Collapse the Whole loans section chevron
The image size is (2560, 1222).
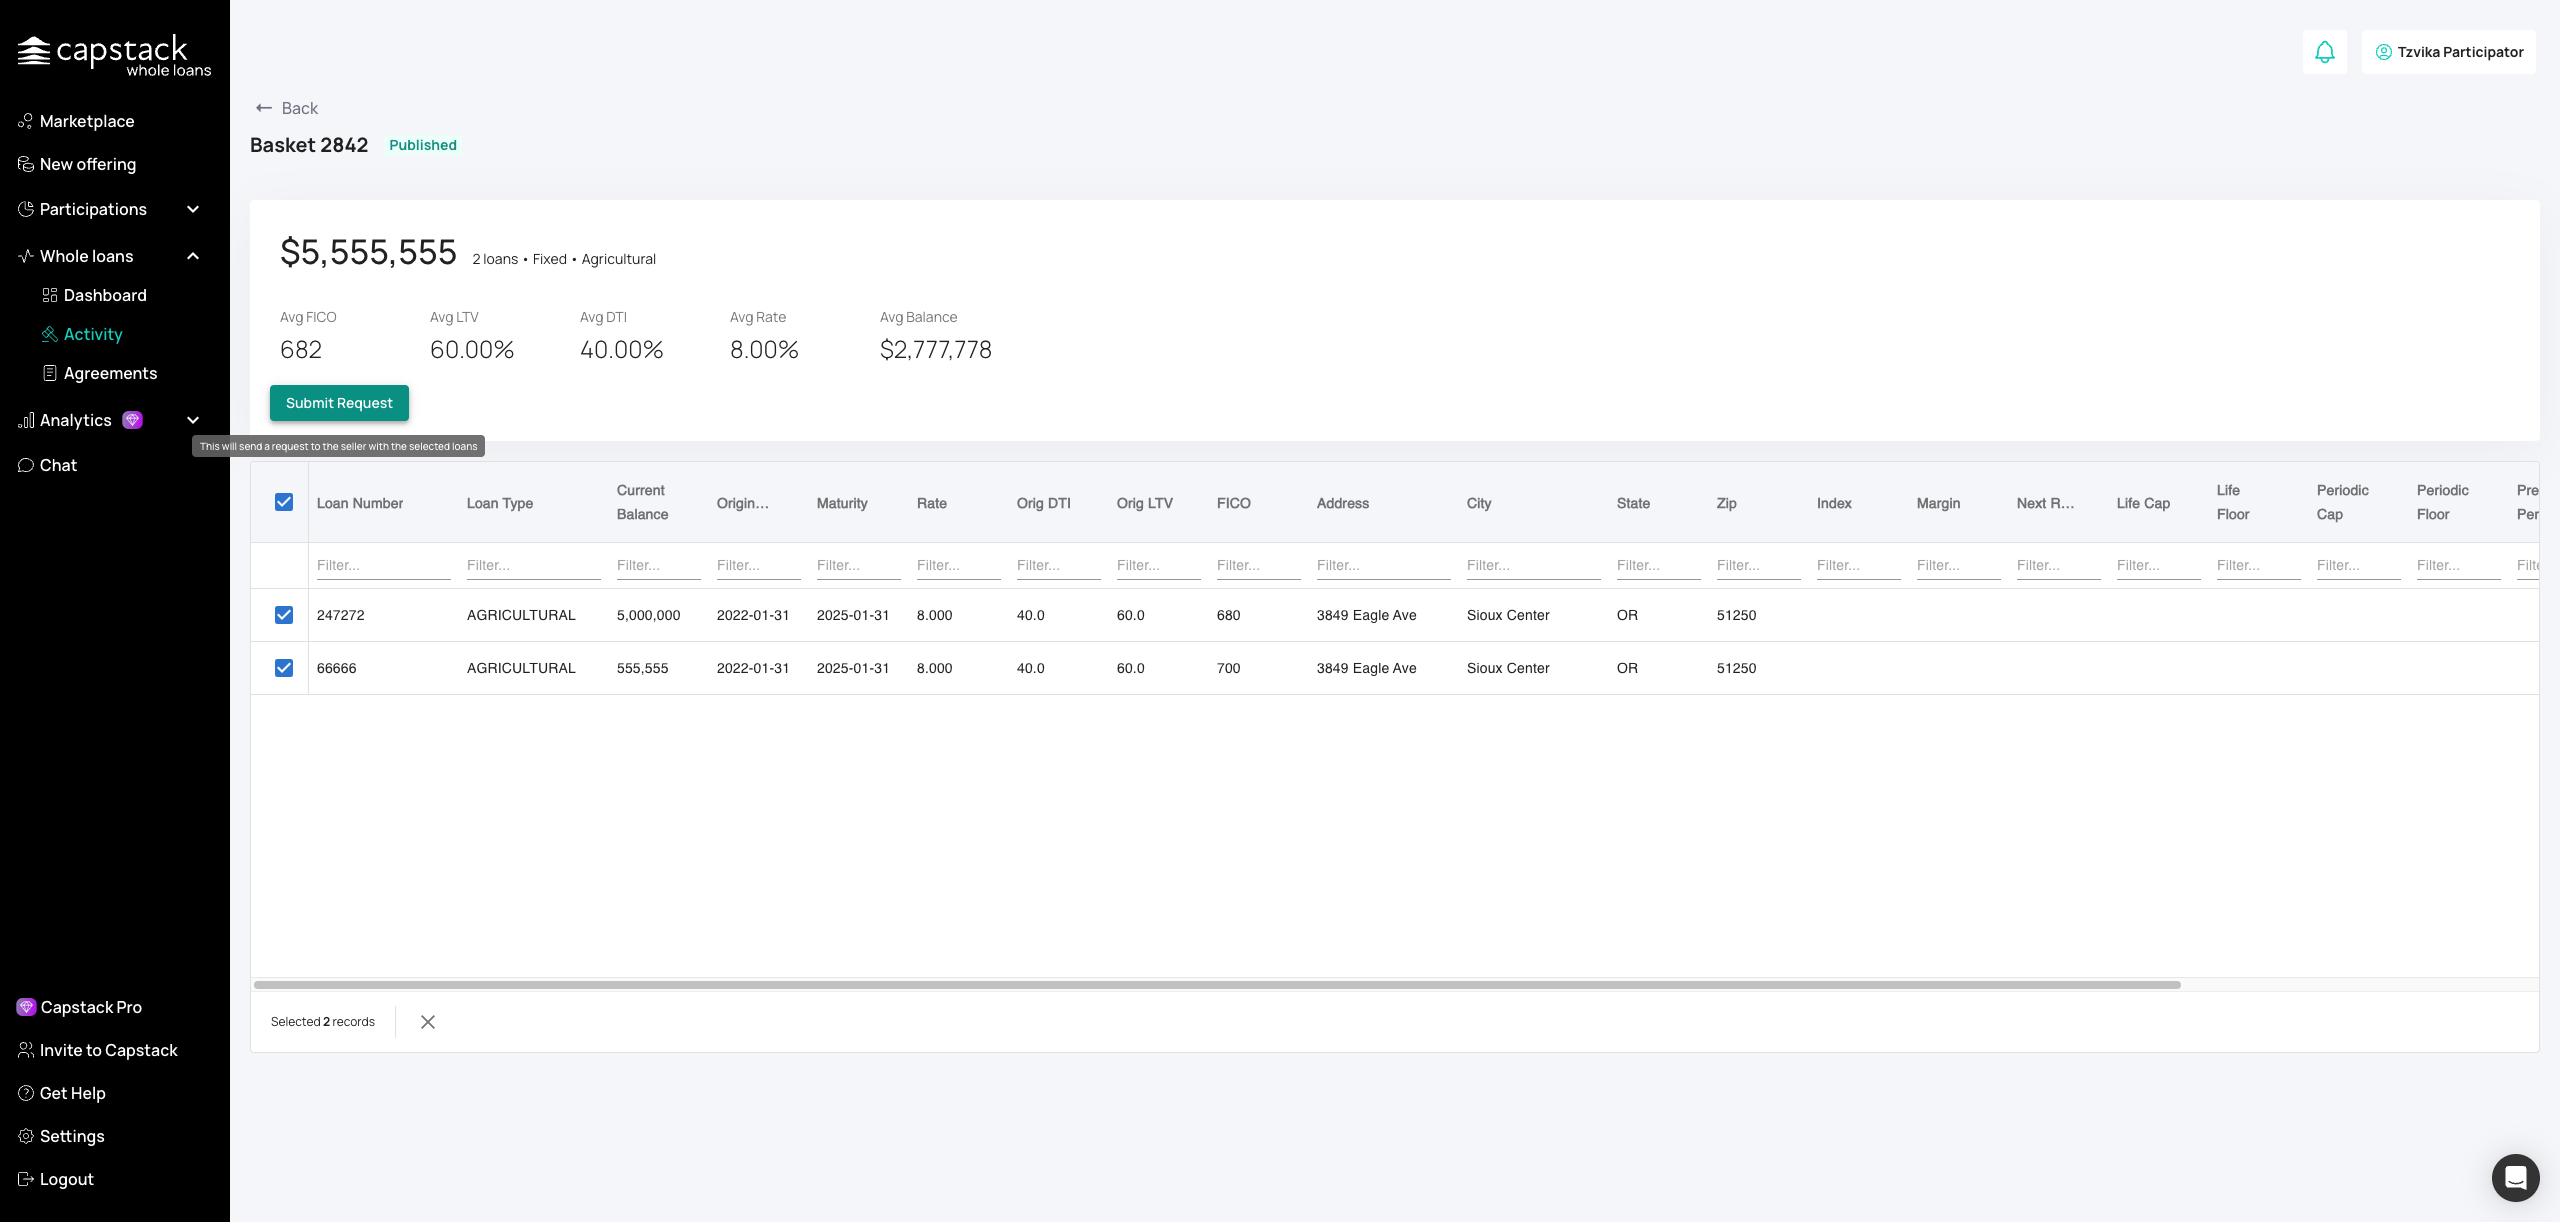pyautogui.click(x=193, y=256)
